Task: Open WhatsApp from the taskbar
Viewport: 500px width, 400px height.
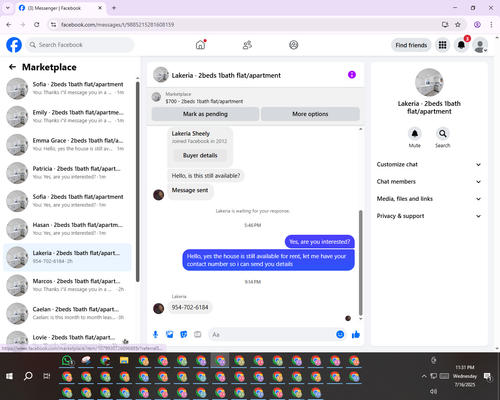Action: [67, 361]
